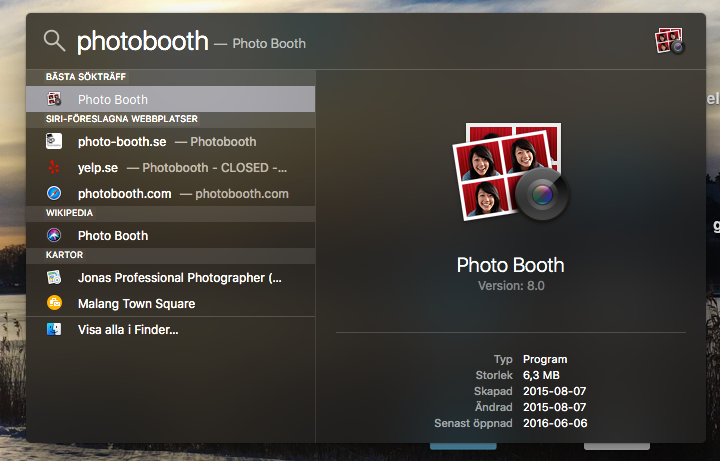The width and height of the screenshot is (720, 461).
Task: Open the photobooth.com website suggestion
Action: [171, 193]
